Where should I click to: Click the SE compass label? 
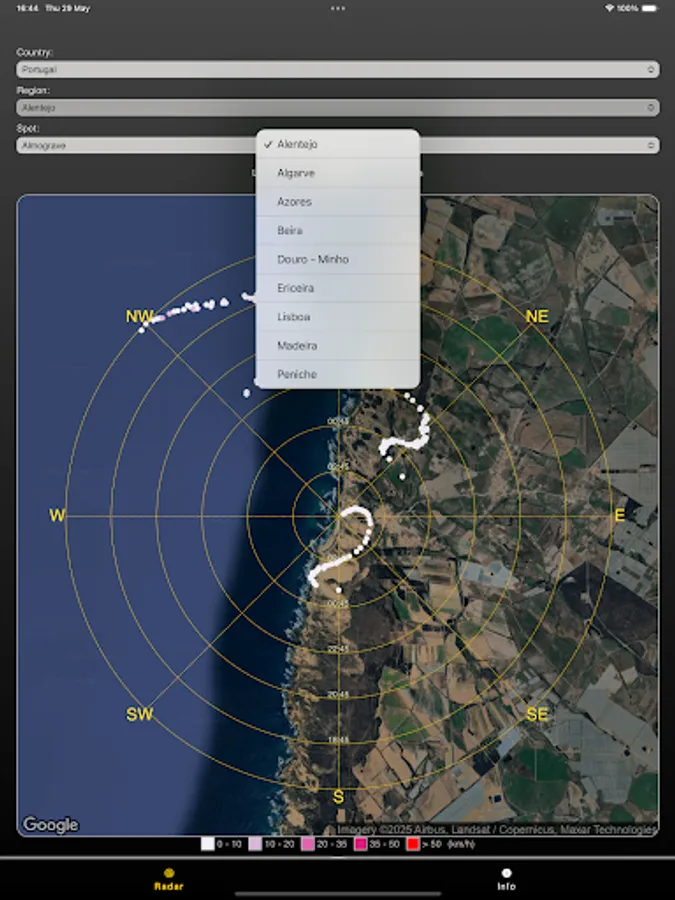[x=537, y=715]
